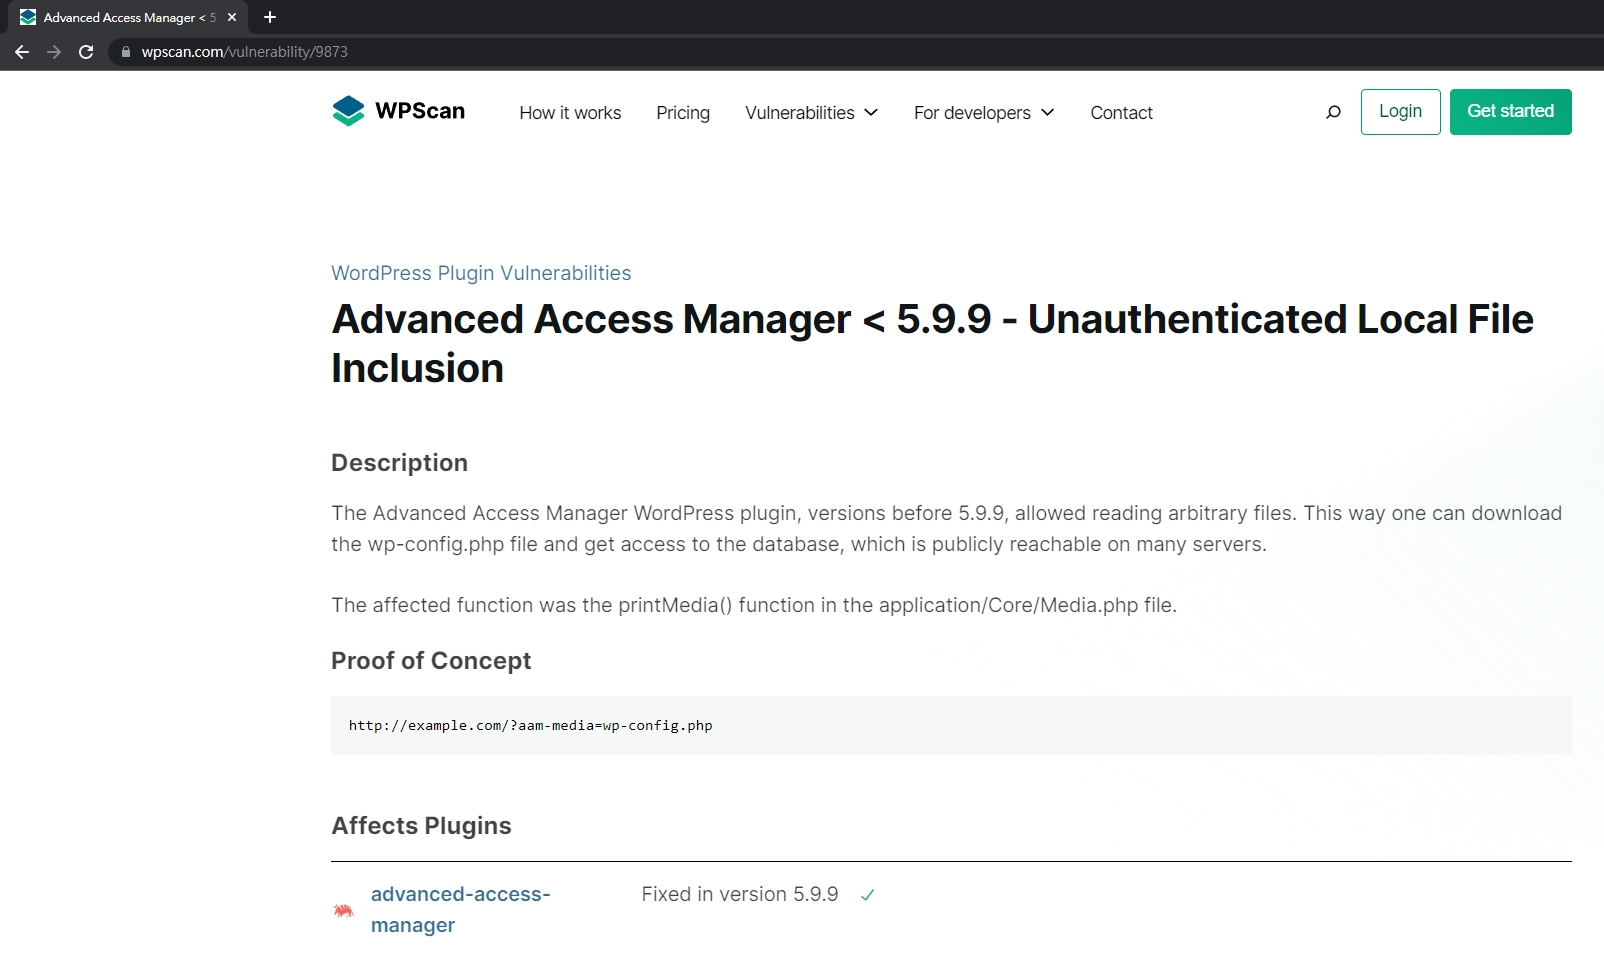Open the How it works page
Screen dimensions: 1604x956
[570, 113]
